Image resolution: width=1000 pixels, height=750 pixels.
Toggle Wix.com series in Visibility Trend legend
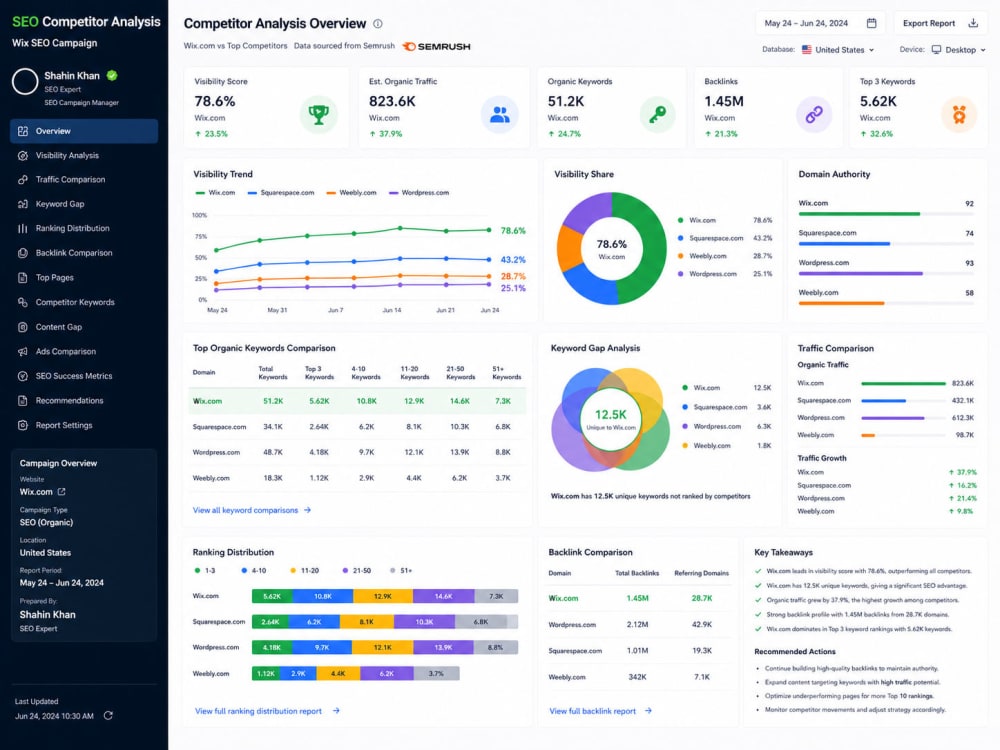215,193
